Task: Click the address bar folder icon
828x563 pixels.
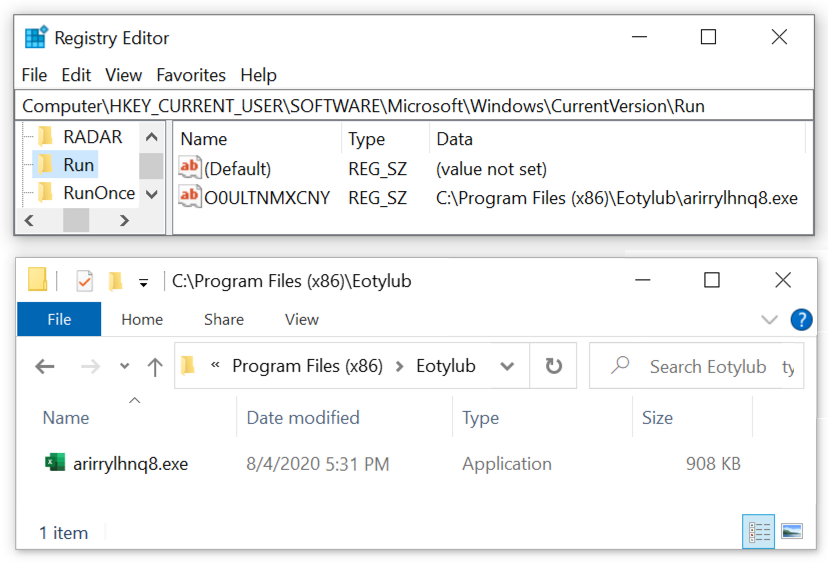Action: (x=187, y=365)
